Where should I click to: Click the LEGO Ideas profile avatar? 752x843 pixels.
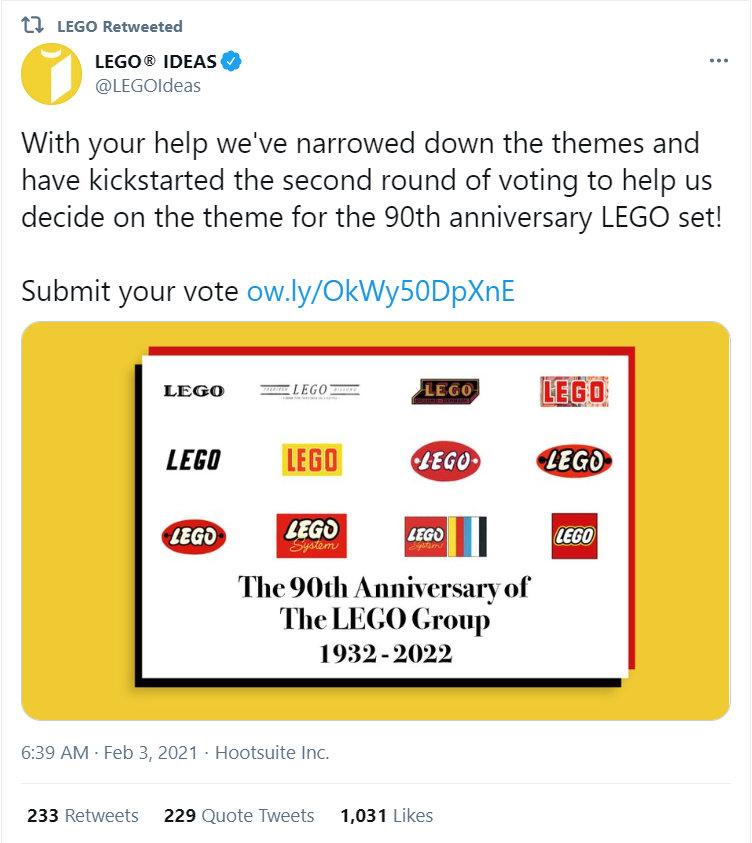click(52, 74)
